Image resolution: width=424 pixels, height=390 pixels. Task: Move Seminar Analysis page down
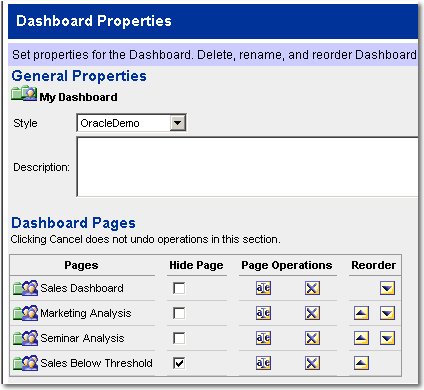[387, 338]
